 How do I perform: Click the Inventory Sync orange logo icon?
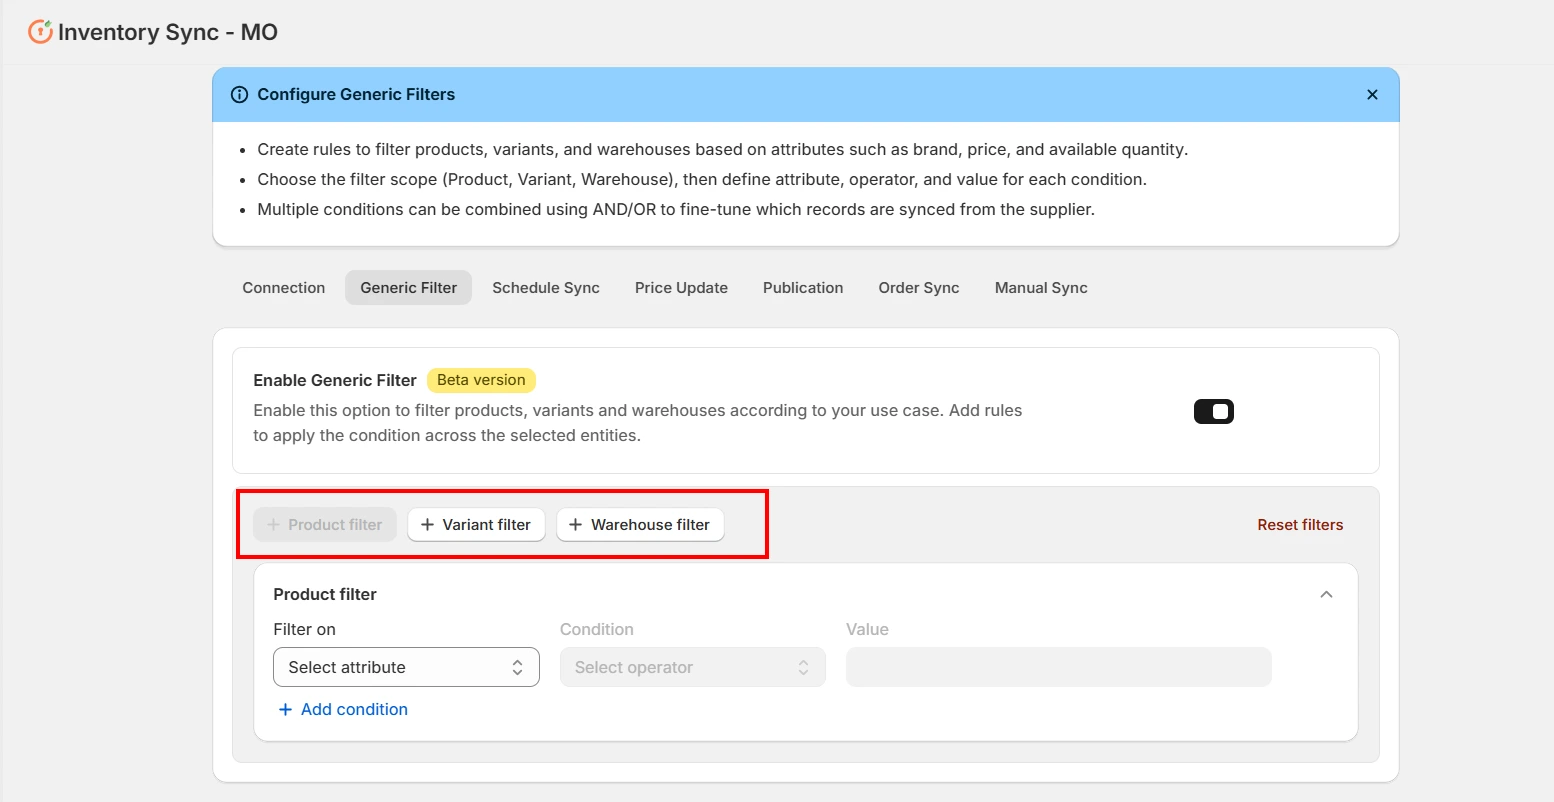(x=39, y=31)
